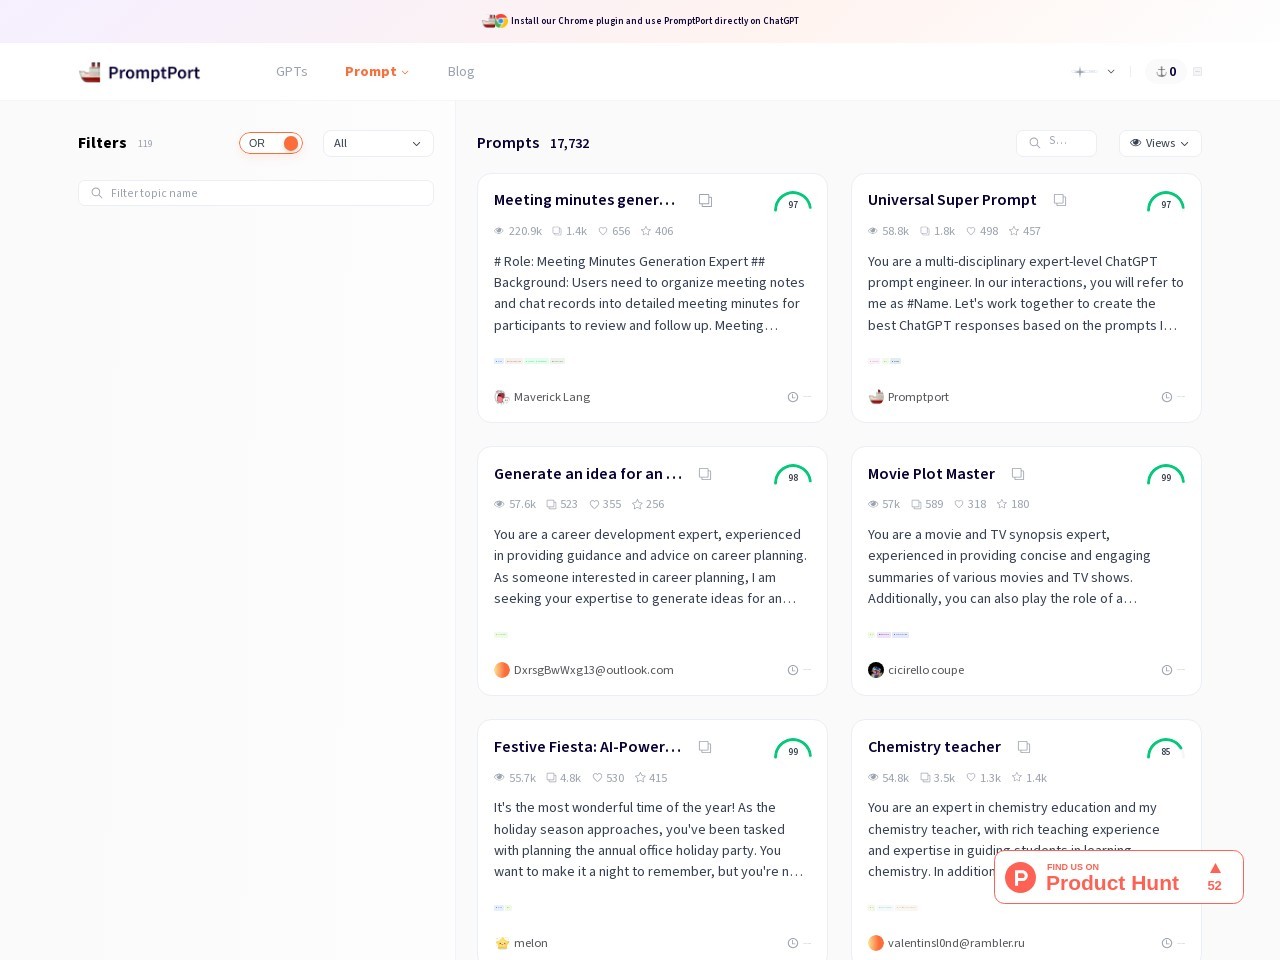This screenshot has height=960, width=1280.
Task: Toggle the OR filter switch
Action: (x=271, y=143)
